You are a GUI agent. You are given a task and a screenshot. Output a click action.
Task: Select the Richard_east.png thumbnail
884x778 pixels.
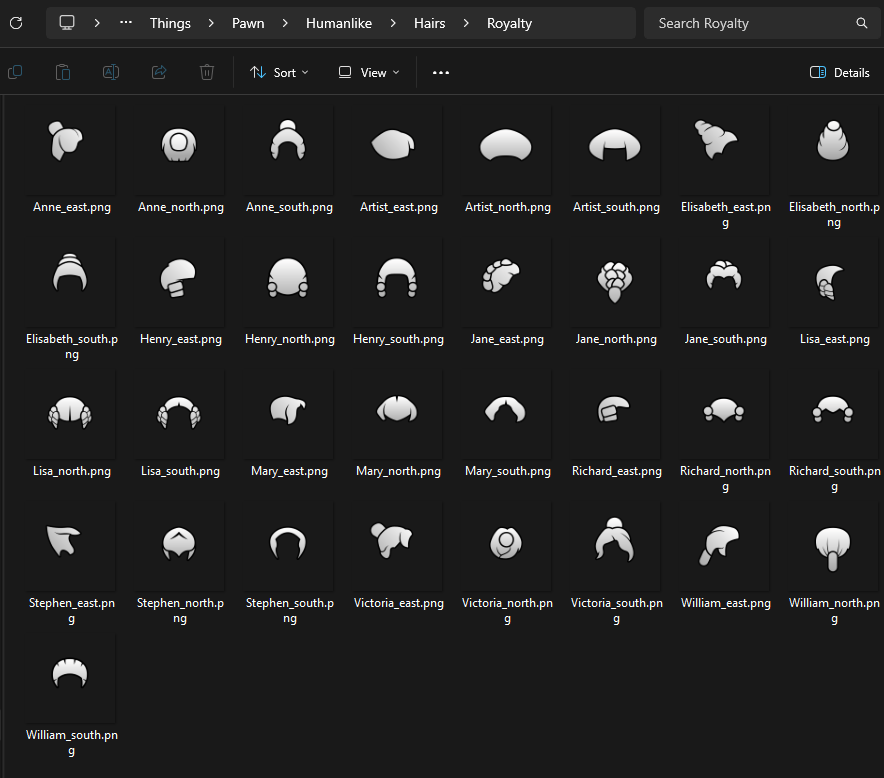point(613,409)
